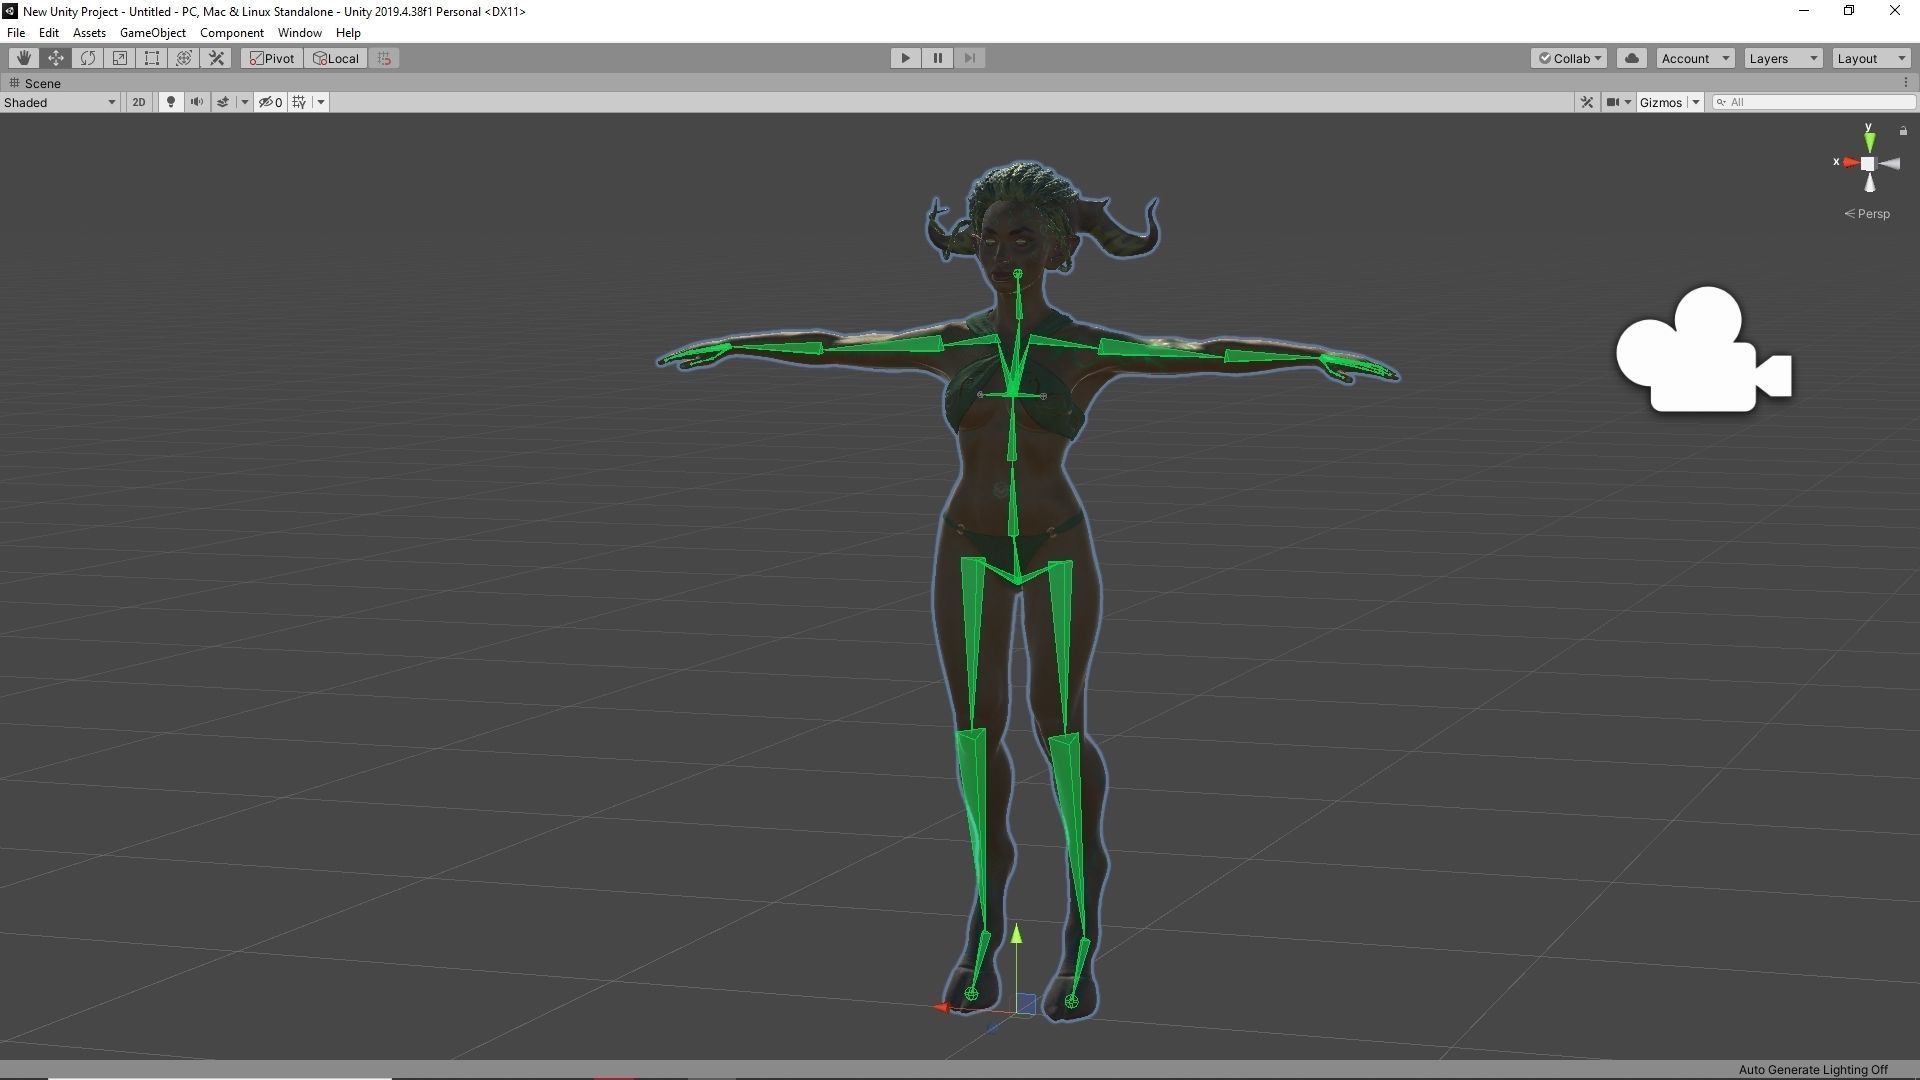Image resolution: width=1920 pixels, height=1080 pixels.
Task: Toggle 2D view mode
Action: pyautogui.click(x=139, y=102)
